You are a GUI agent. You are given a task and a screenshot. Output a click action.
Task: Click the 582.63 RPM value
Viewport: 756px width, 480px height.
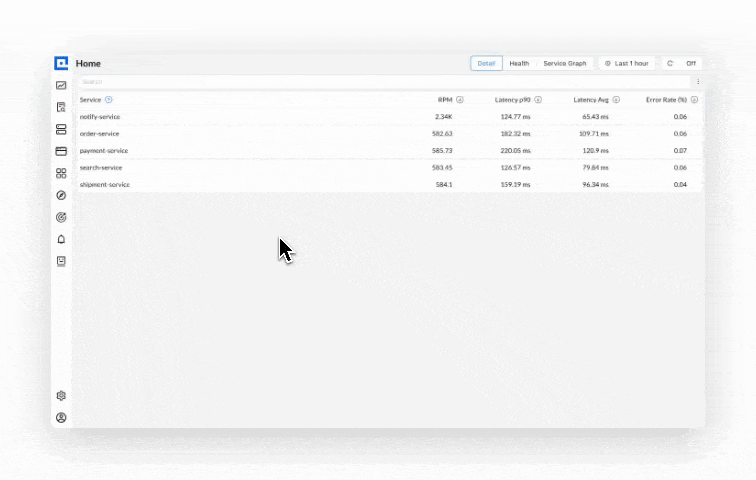[442, 133]
